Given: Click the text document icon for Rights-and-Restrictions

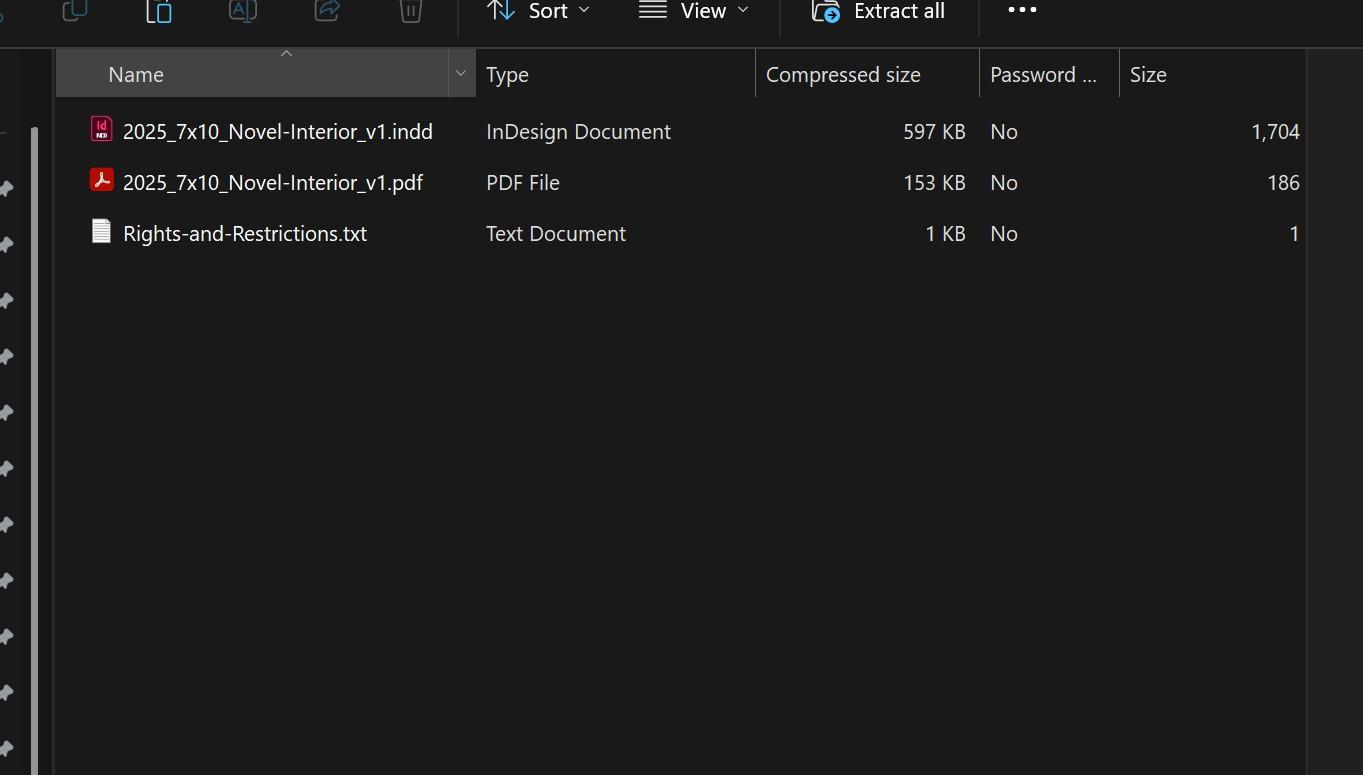Looking at the screenshot, I should pyautogui.click(x=101, y=231).
